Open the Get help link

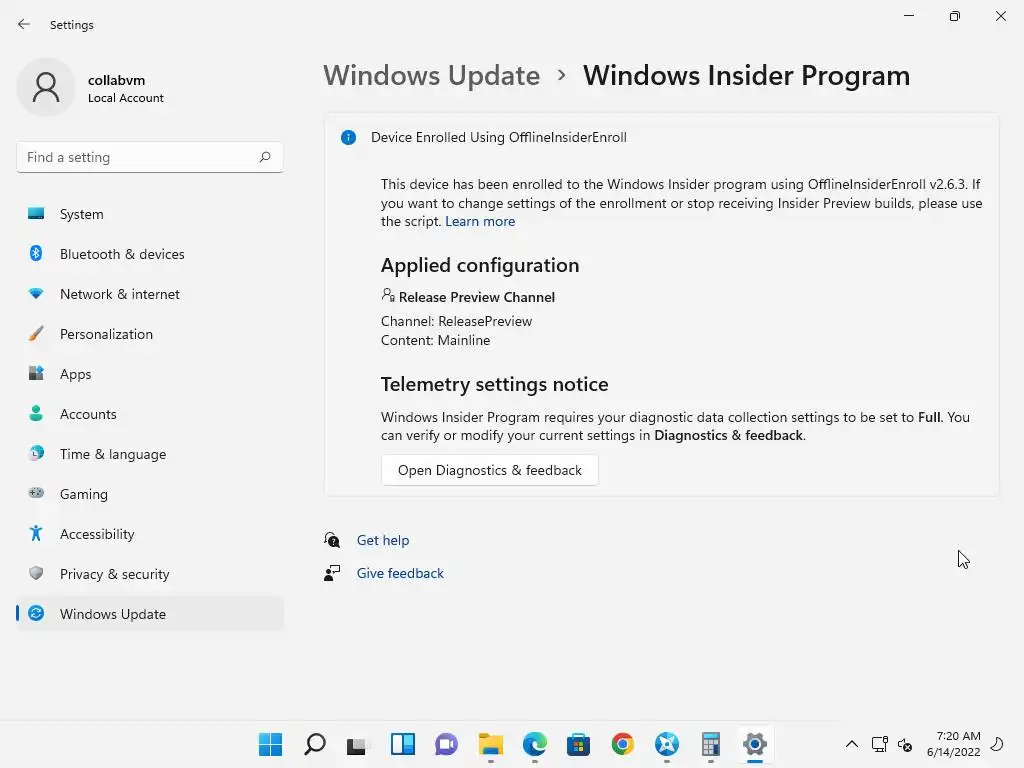click(x=383, y=540)
